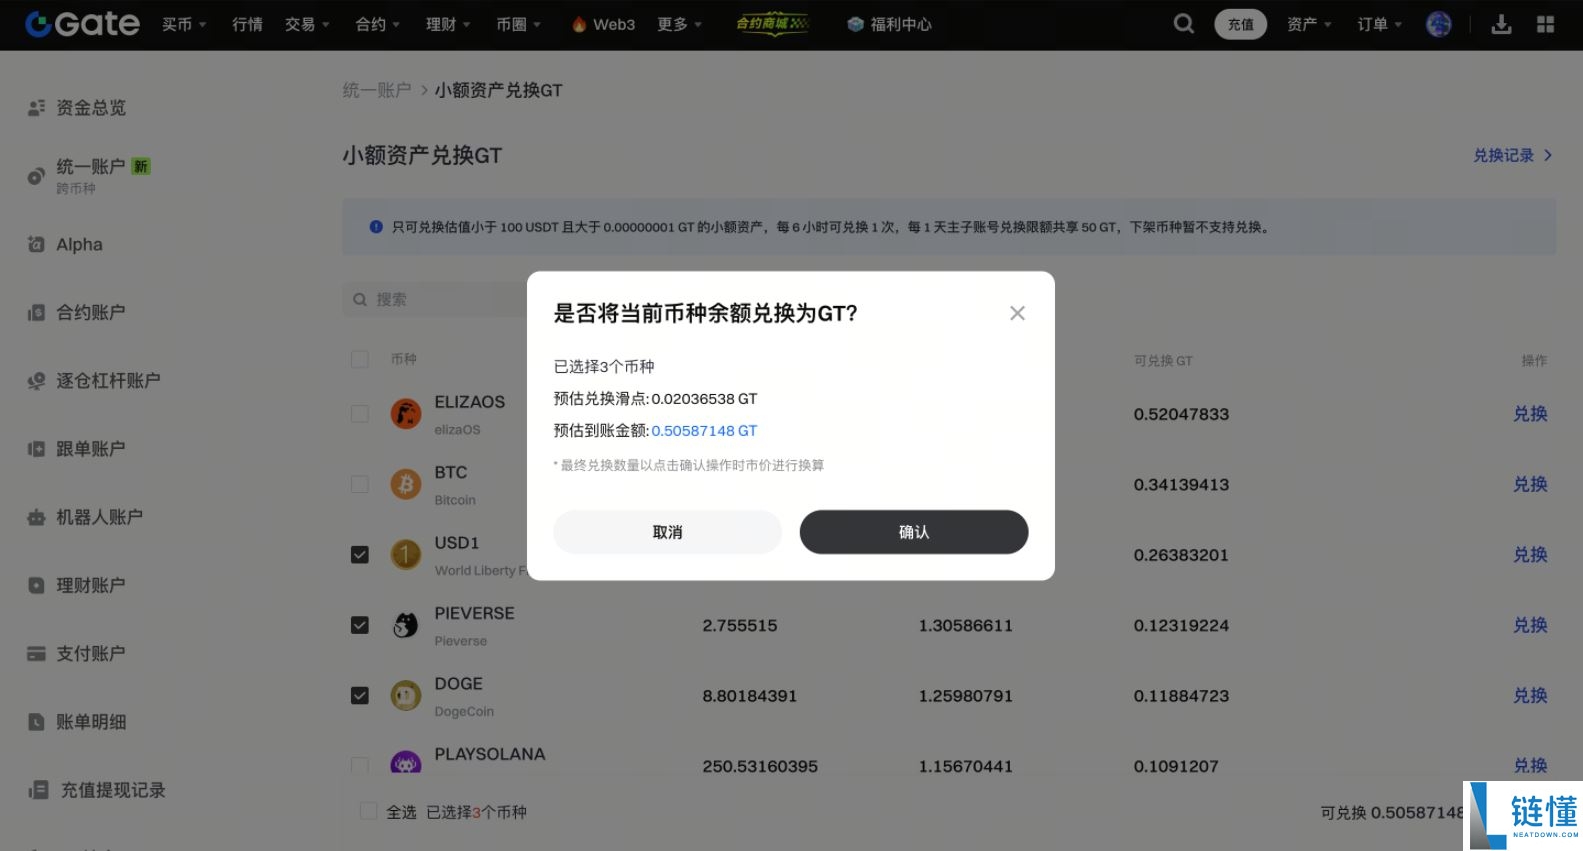
Task: Click 兑换 link in BTC row
Action: click(x=1530, y=484)
